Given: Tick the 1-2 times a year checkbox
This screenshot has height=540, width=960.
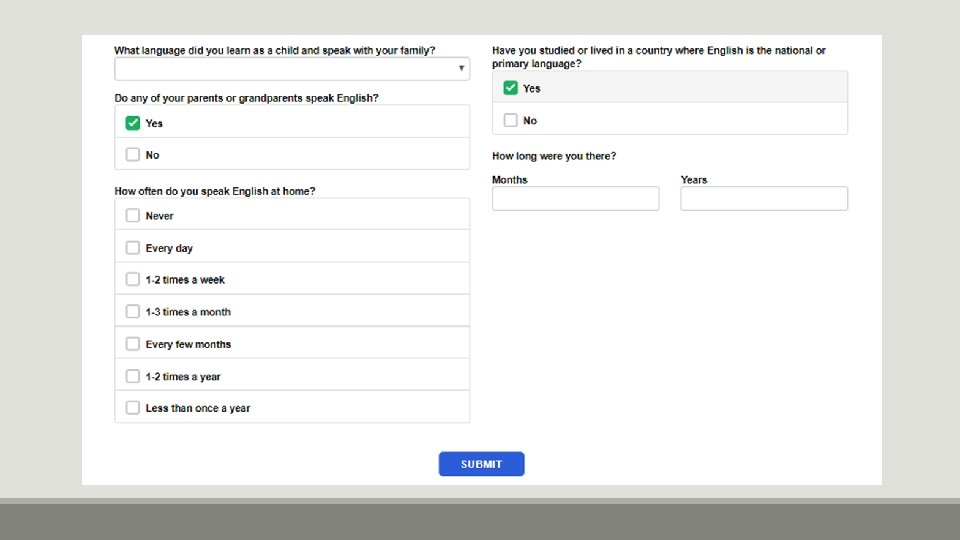Looking at the screenshot, I should pos(133,376).
